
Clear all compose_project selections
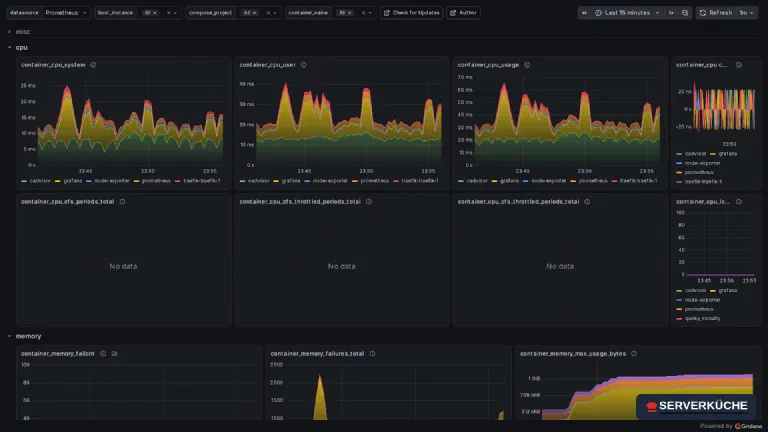point(268,13)
